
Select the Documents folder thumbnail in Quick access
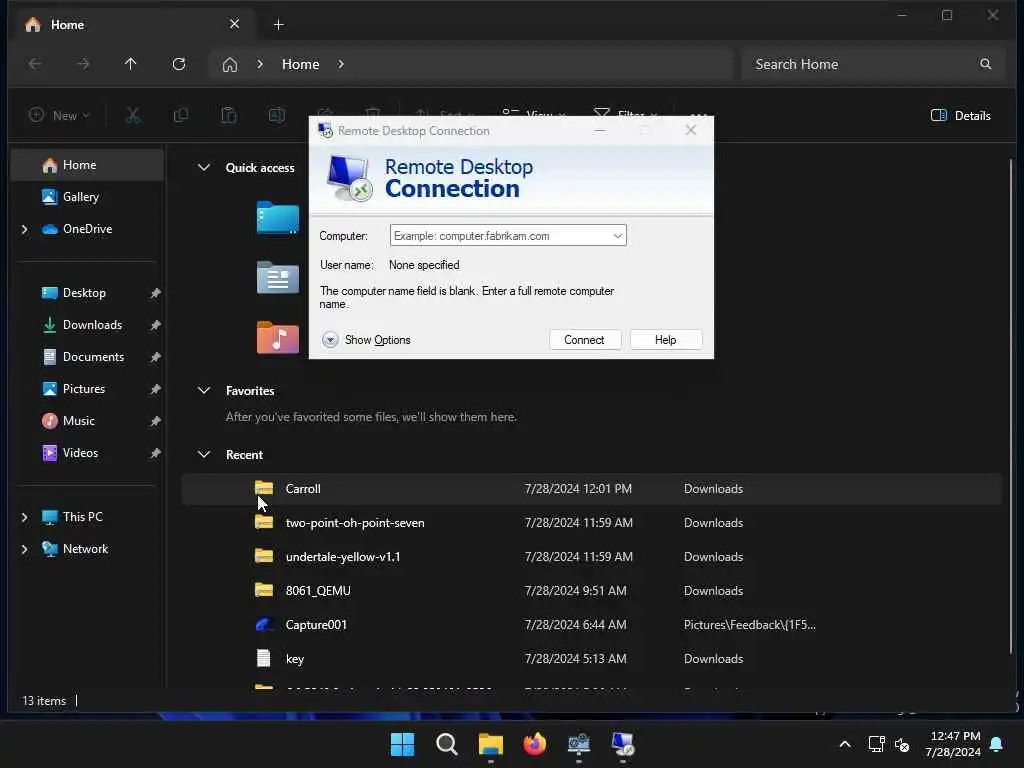(x=278, y=278)
